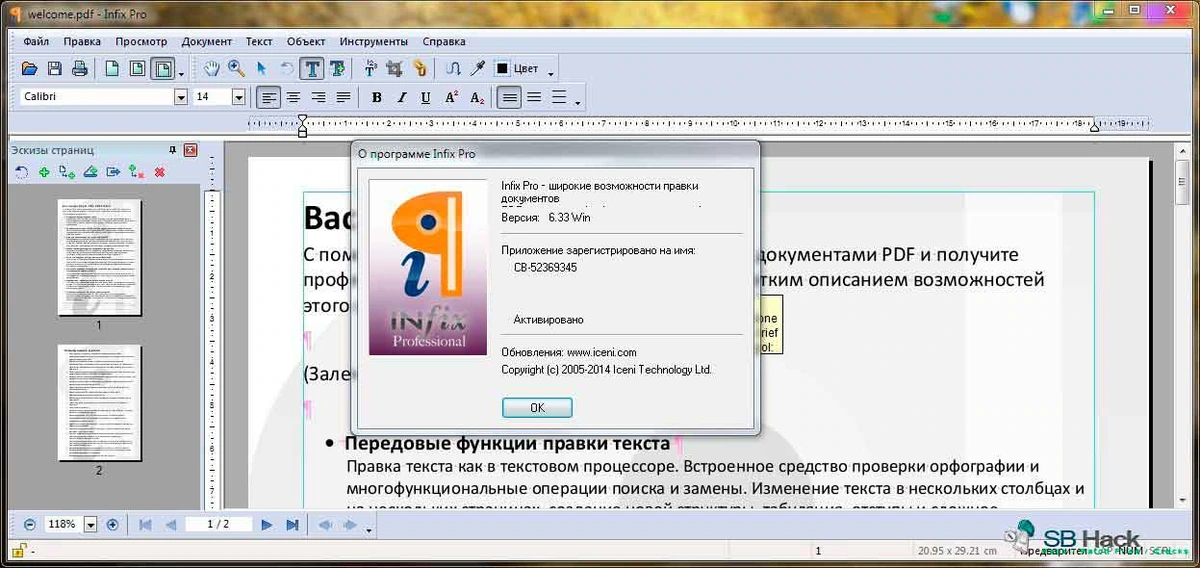This screenshot has width=1200, height=568.
Task: Print the document with printer icon
Action: 79,69
